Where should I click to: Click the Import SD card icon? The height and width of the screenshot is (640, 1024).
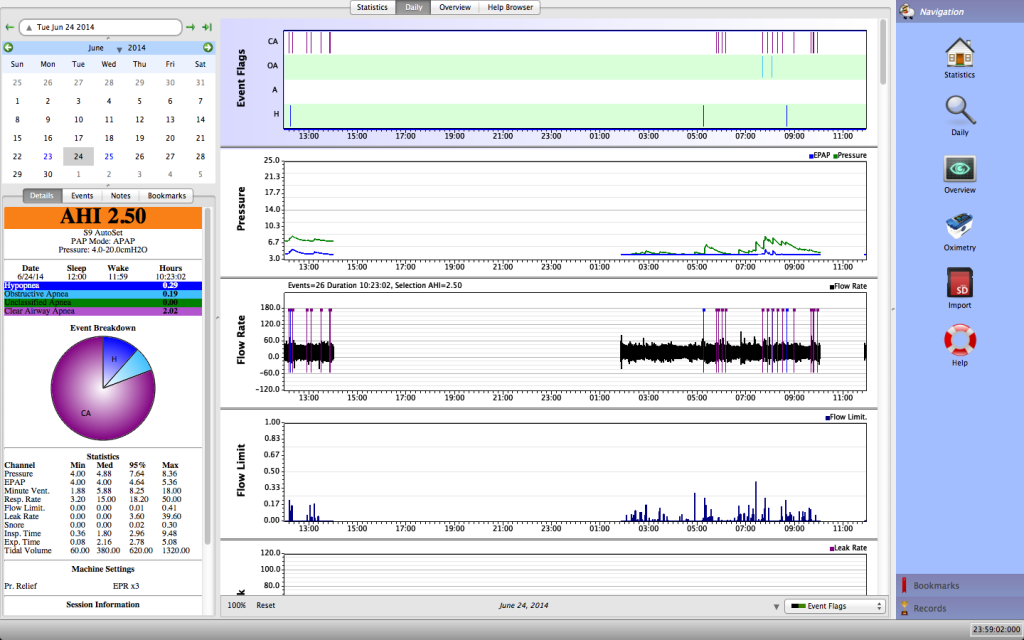click(959, 284)
